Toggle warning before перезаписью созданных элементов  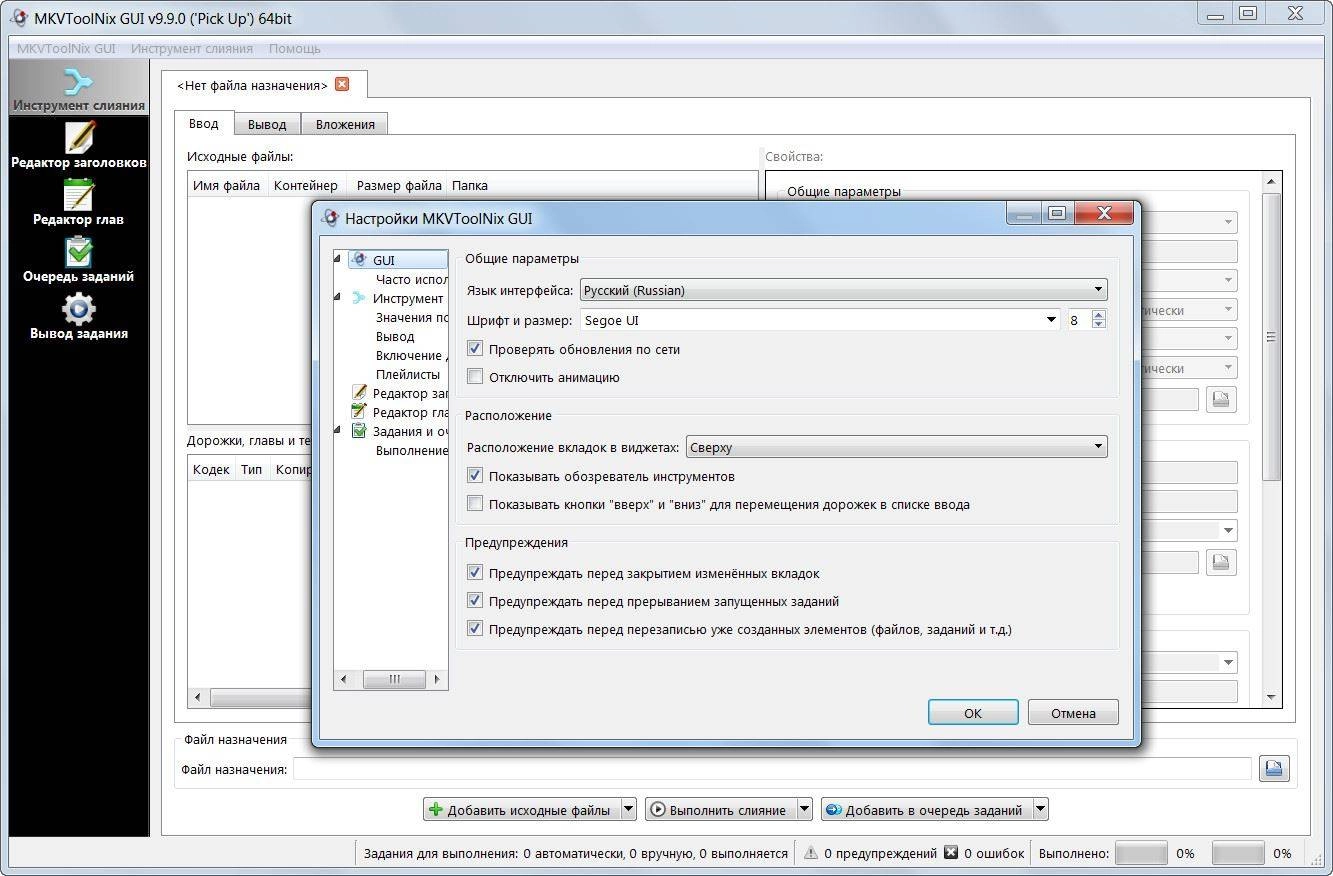pyautogui.click(x=475, y=629)
